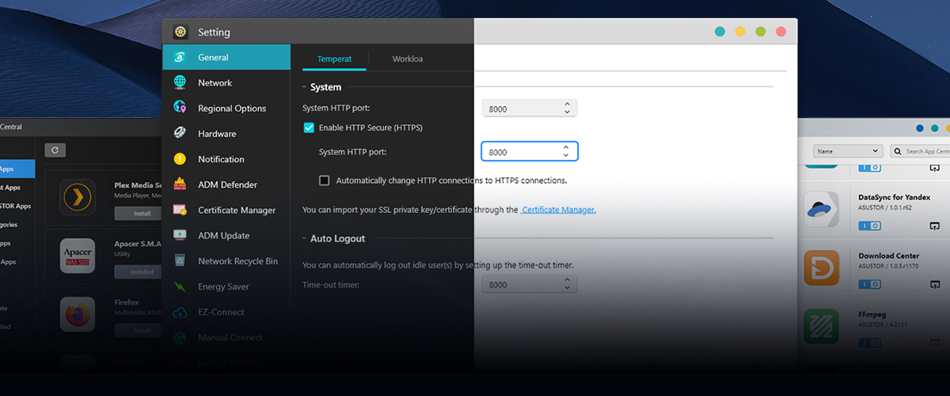Click the DataSync for Yandex app icon
950x396 pixels.
point(822,209)
